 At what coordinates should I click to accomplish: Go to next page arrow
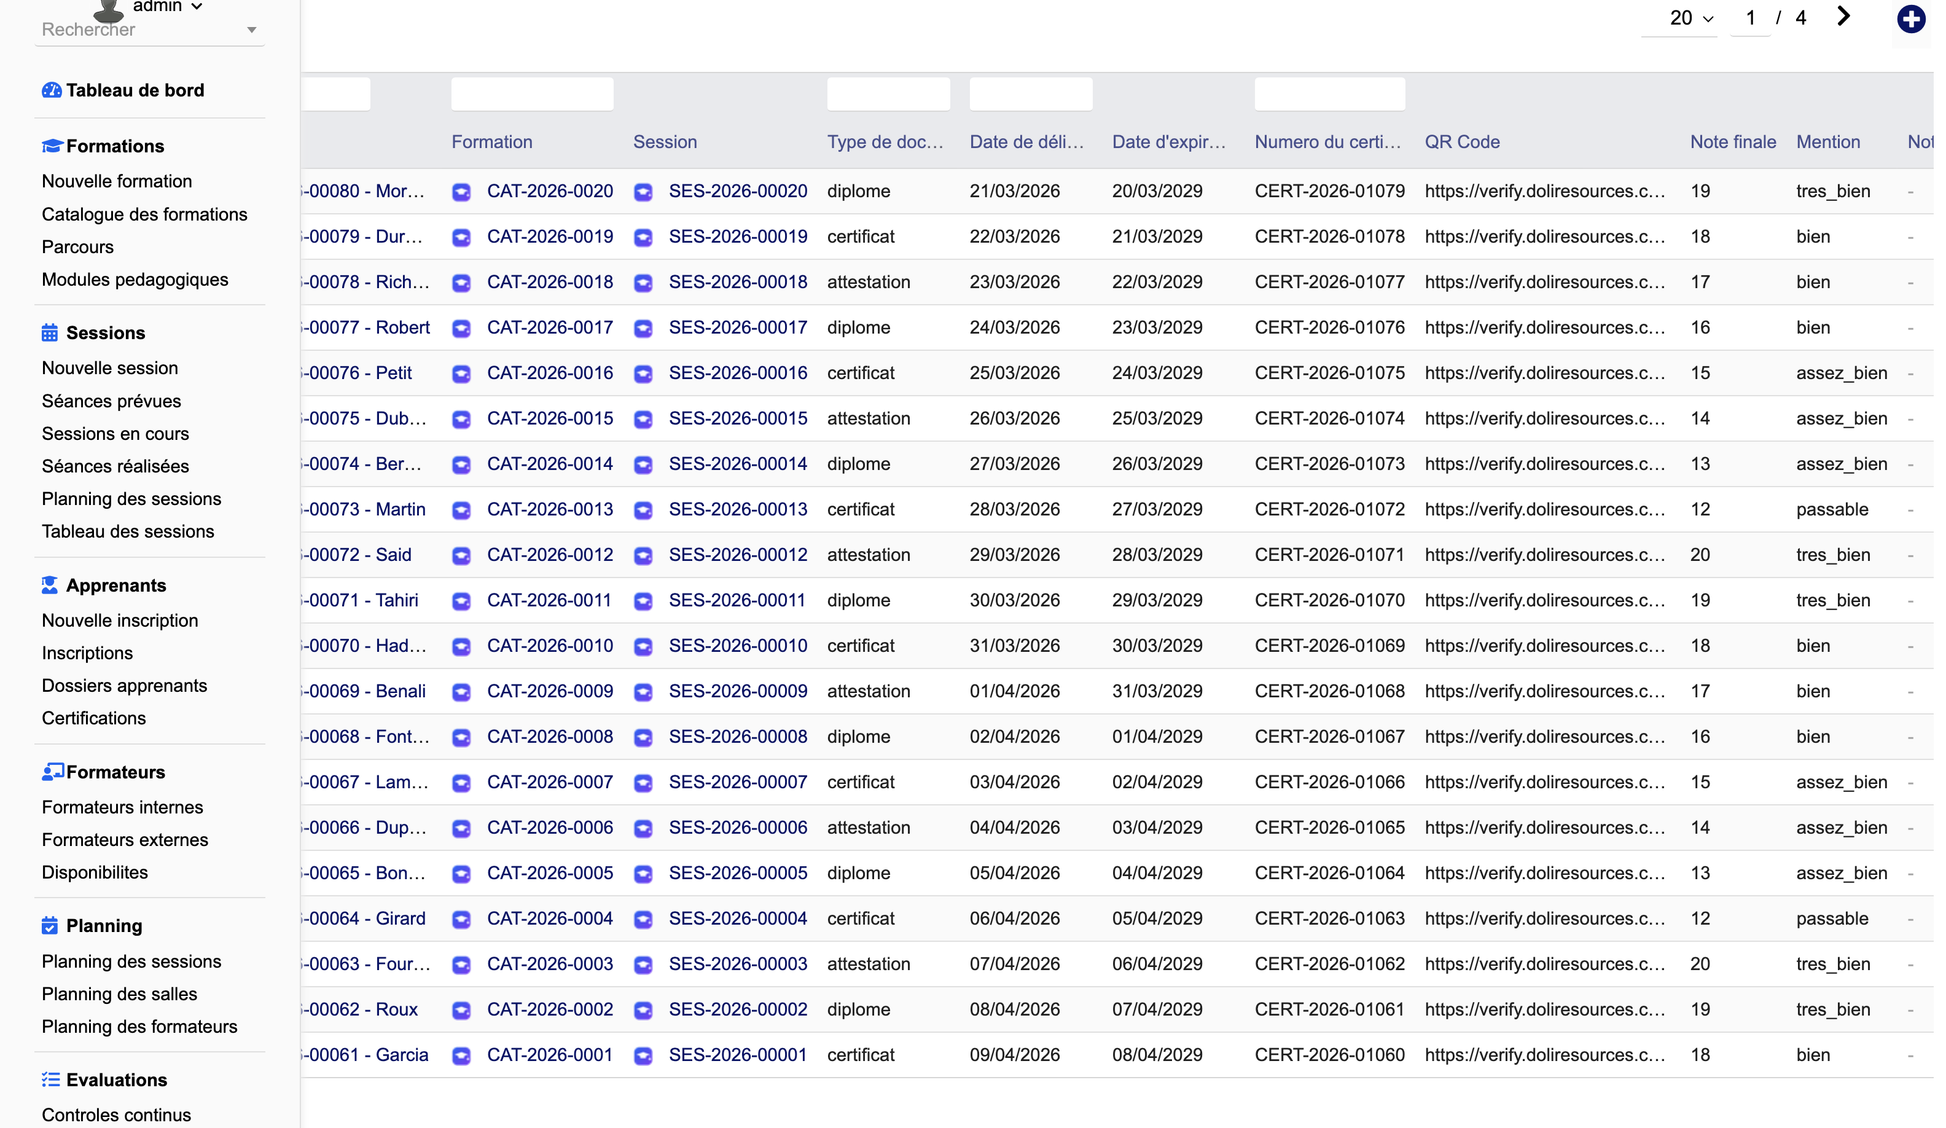pos(1843,17)
